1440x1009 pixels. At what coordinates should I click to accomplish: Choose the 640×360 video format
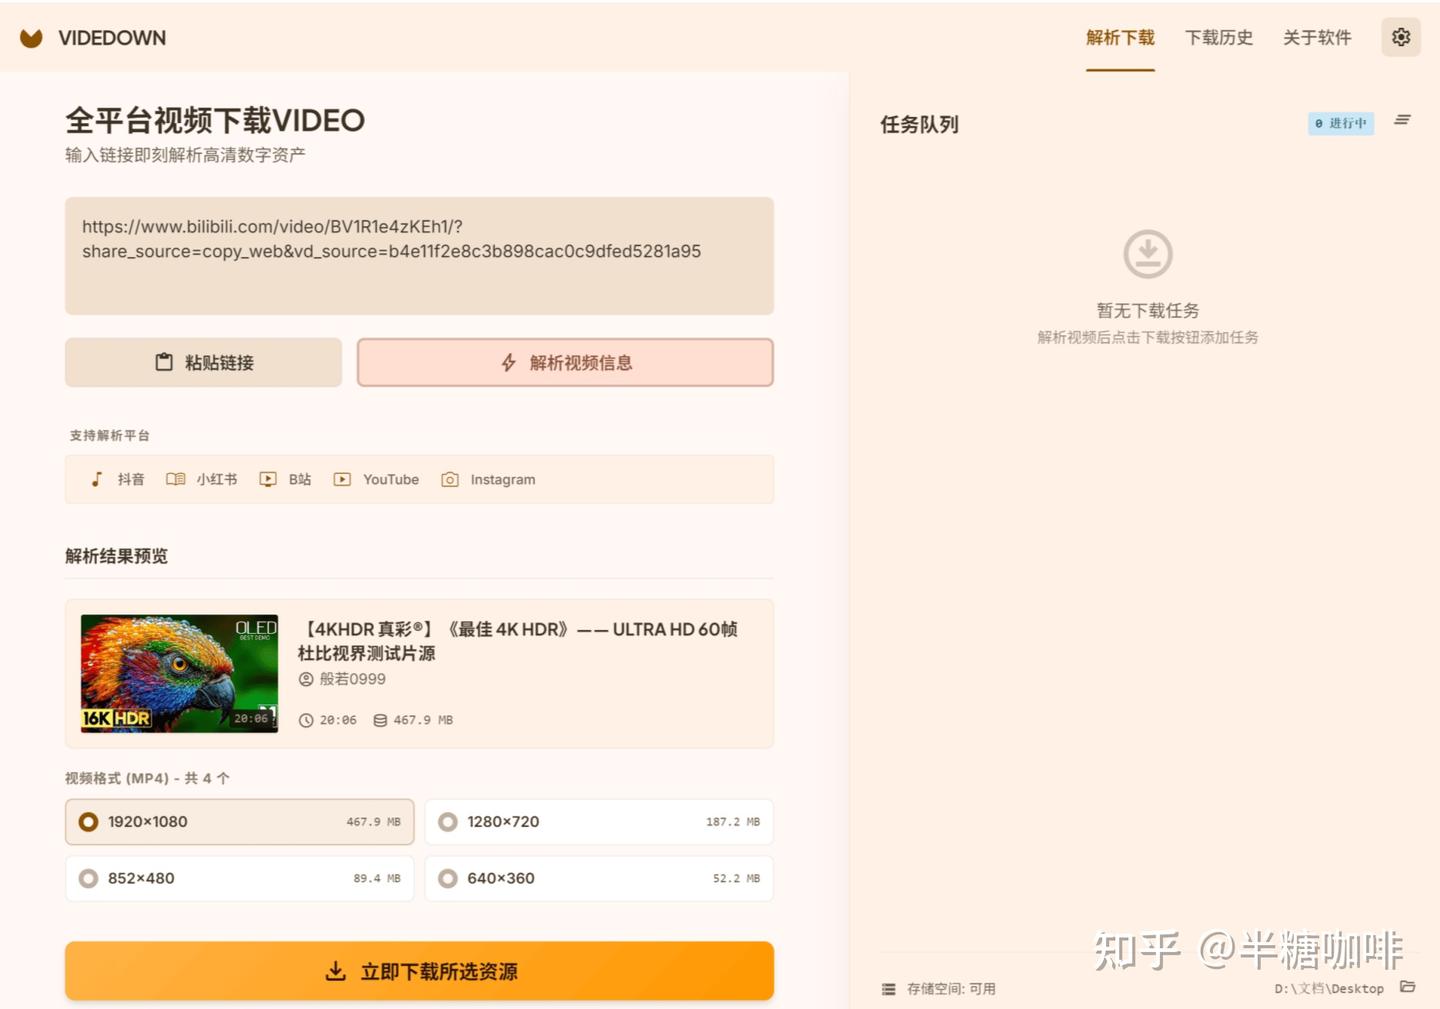point(599,879)
